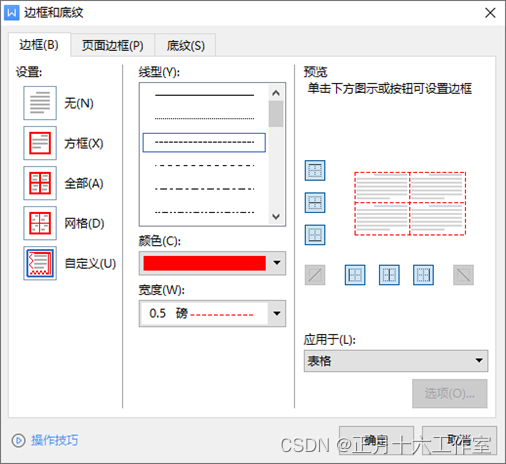
Task: Select the dash-dot-dot line style
Action: point(204,212)
